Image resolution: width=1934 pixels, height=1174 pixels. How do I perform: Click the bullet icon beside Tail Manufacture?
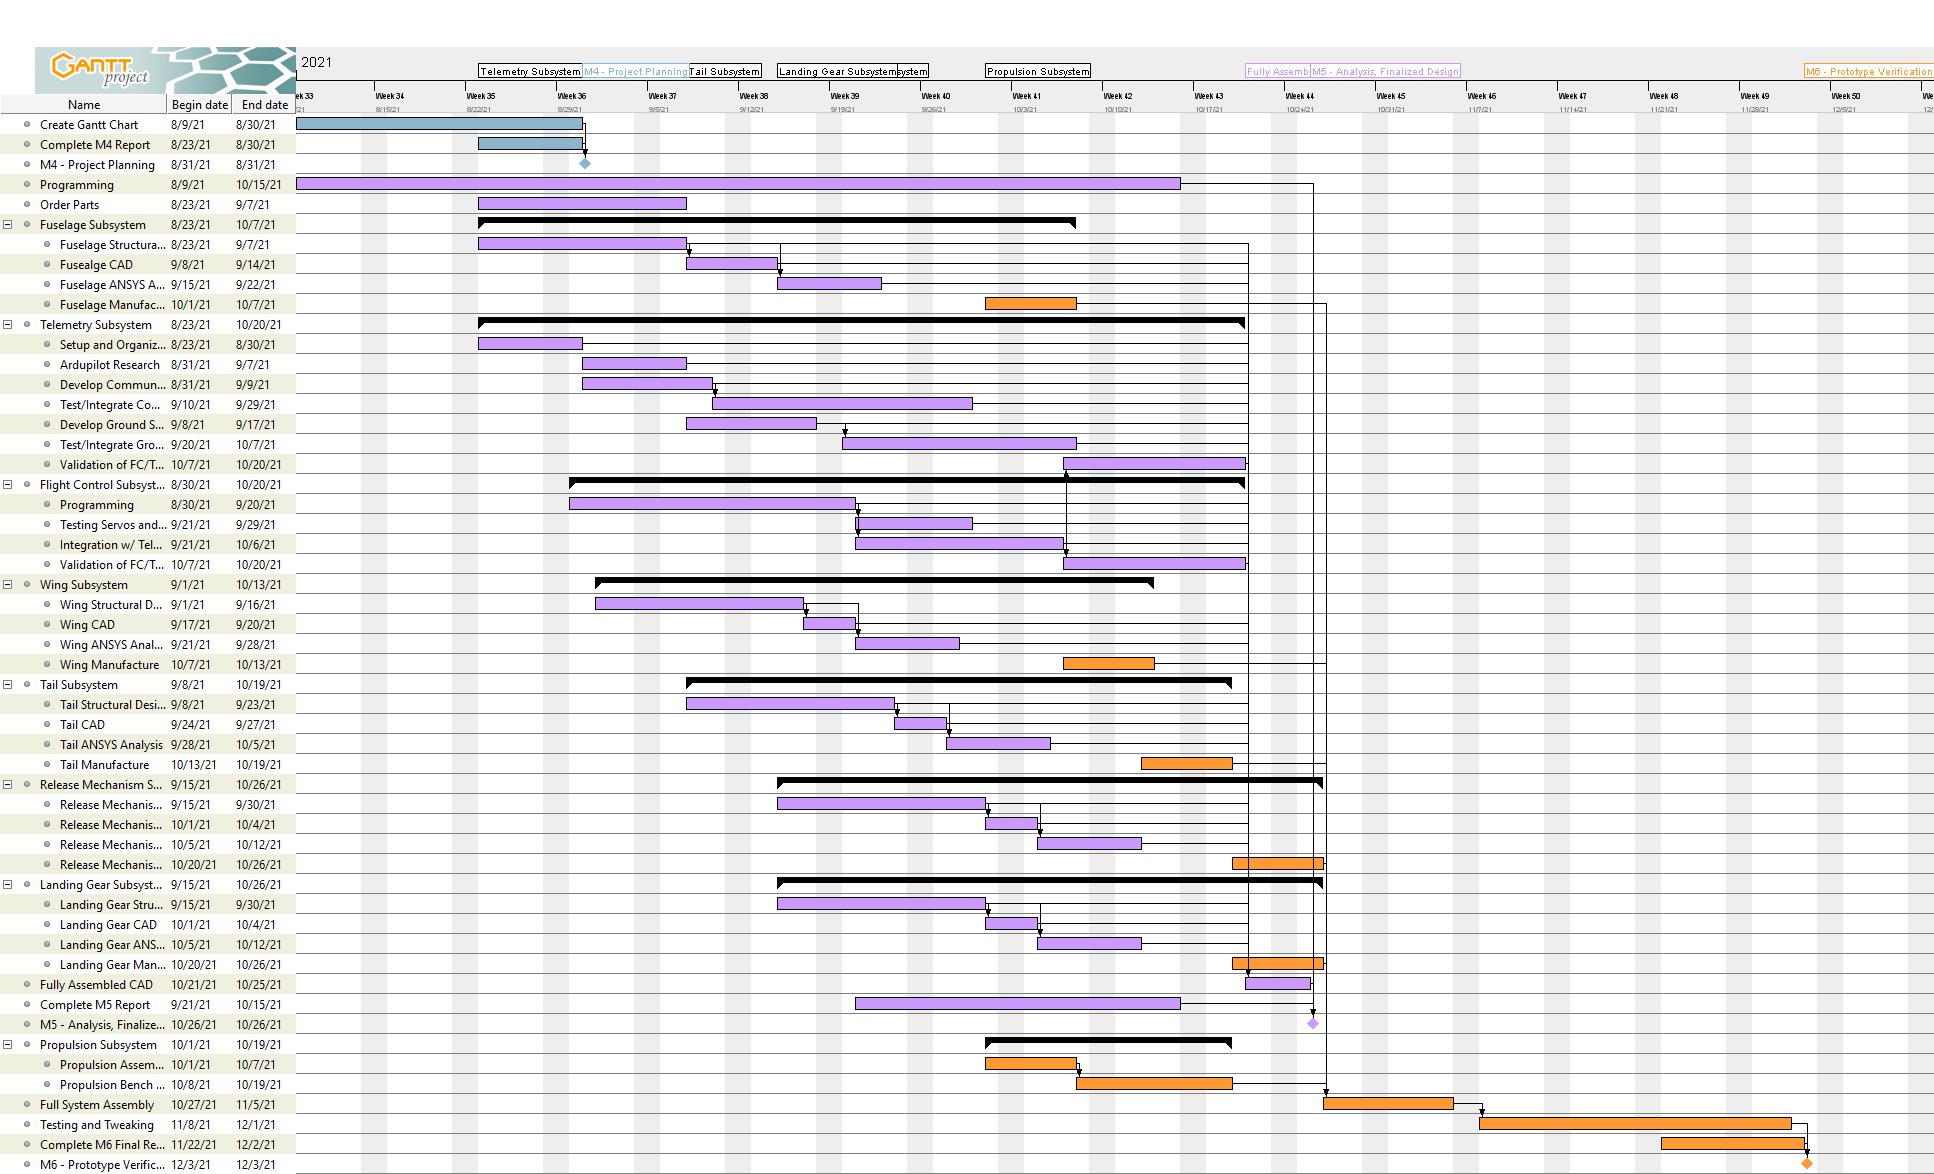[x=47, y=765]
